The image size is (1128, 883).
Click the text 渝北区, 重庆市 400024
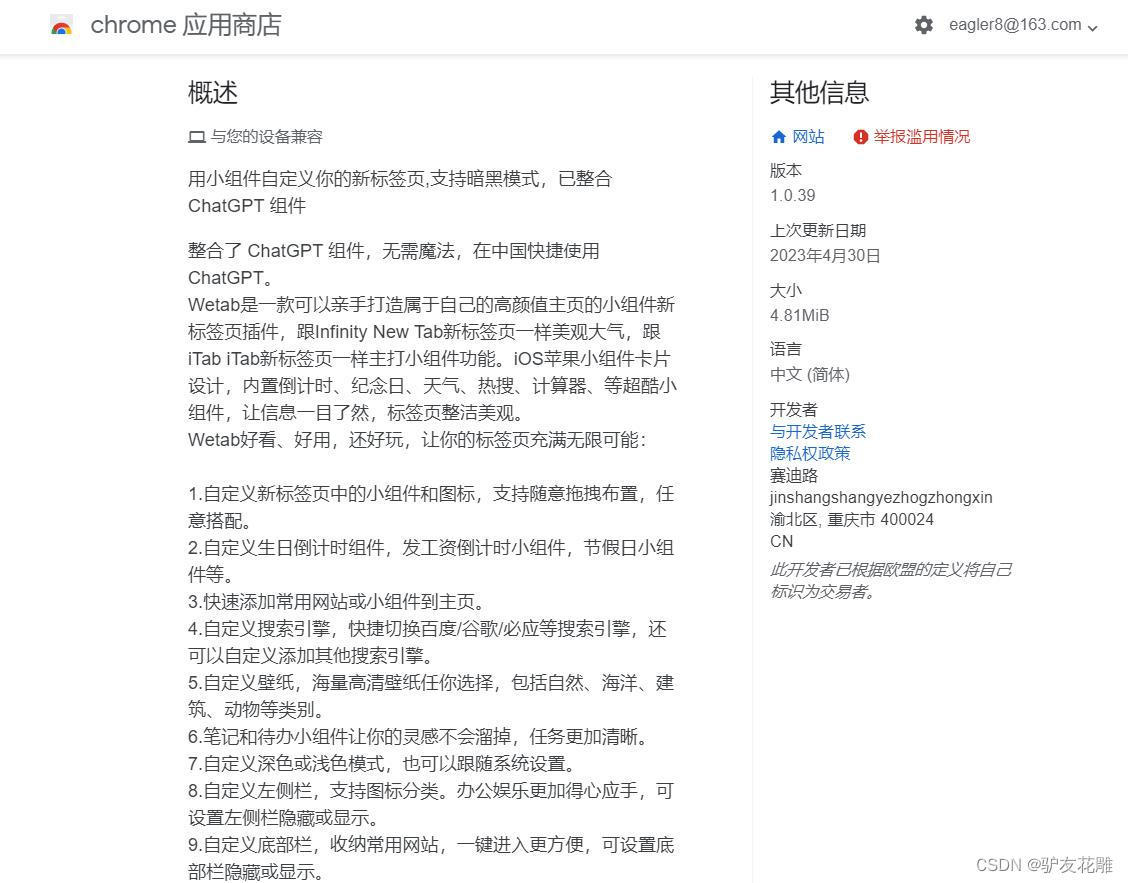pos(852,520)
